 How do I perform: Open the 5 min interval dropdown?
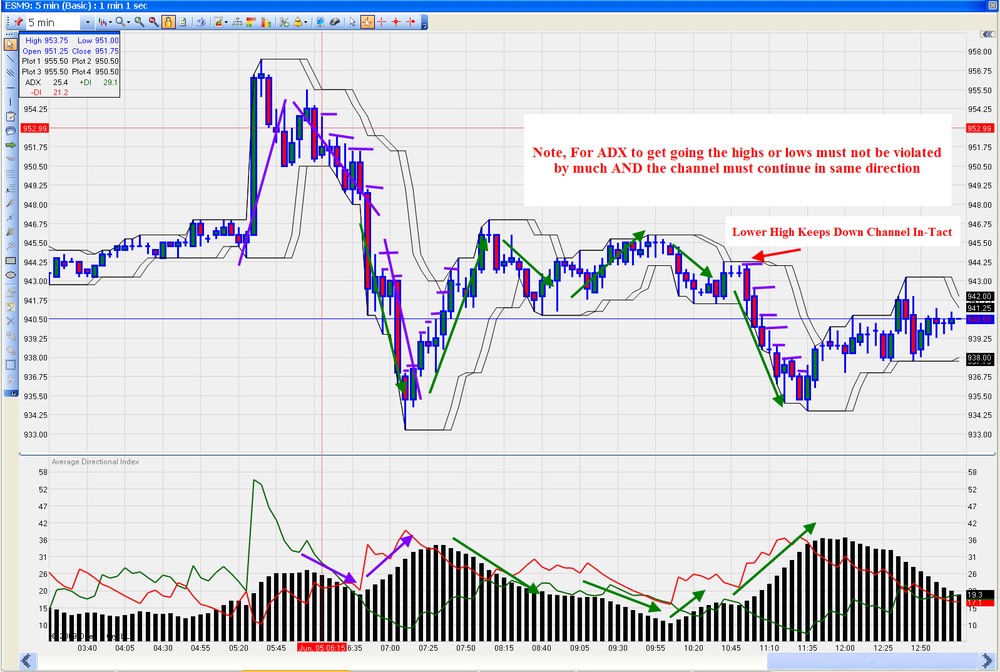87,22
